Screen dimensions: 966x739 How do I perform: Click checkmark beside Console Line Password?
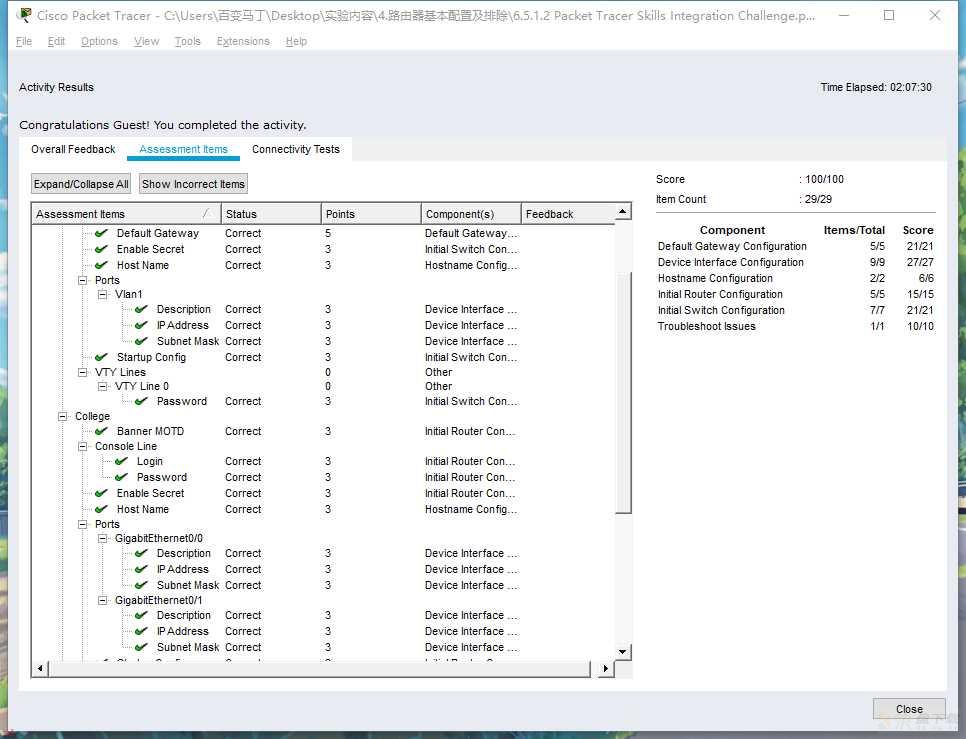coord(121,477)
